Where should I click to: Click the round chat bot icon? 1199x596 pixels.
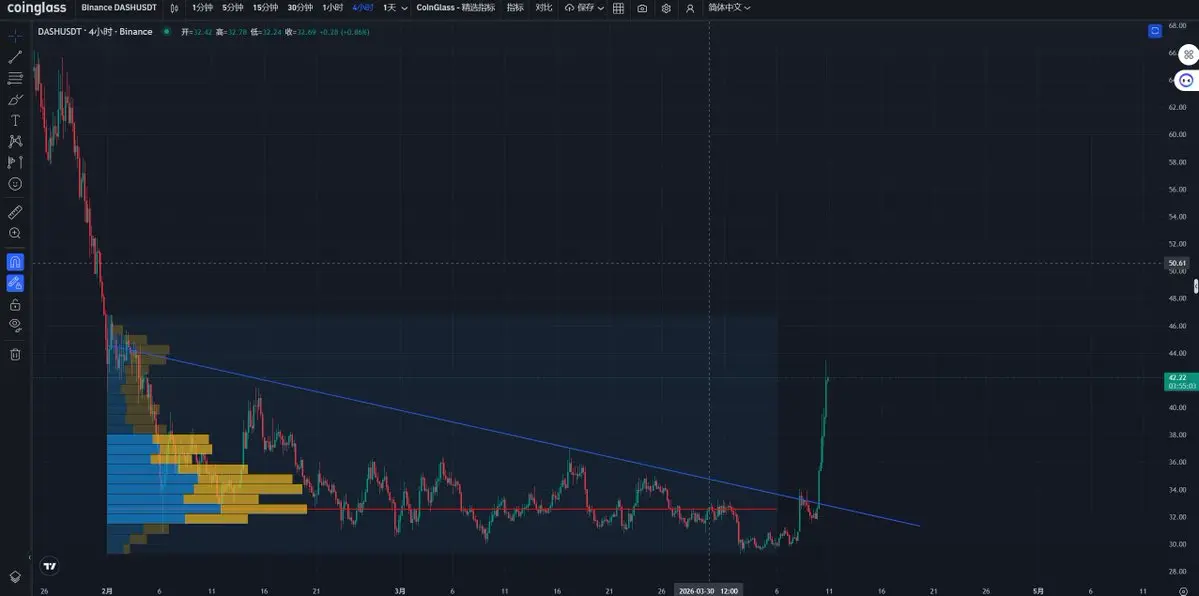click(1187, 80)
